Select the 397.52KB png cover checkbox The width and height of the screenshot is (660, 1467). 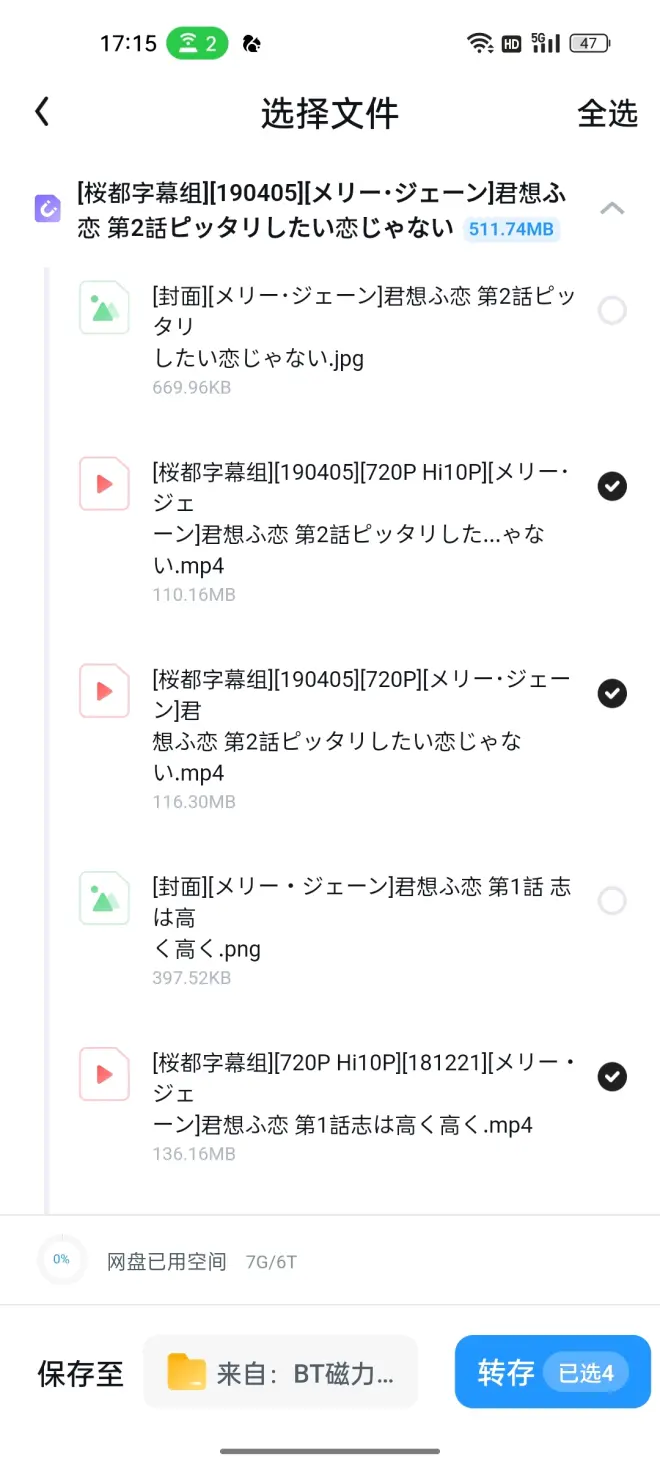click(x=612, y=902)
